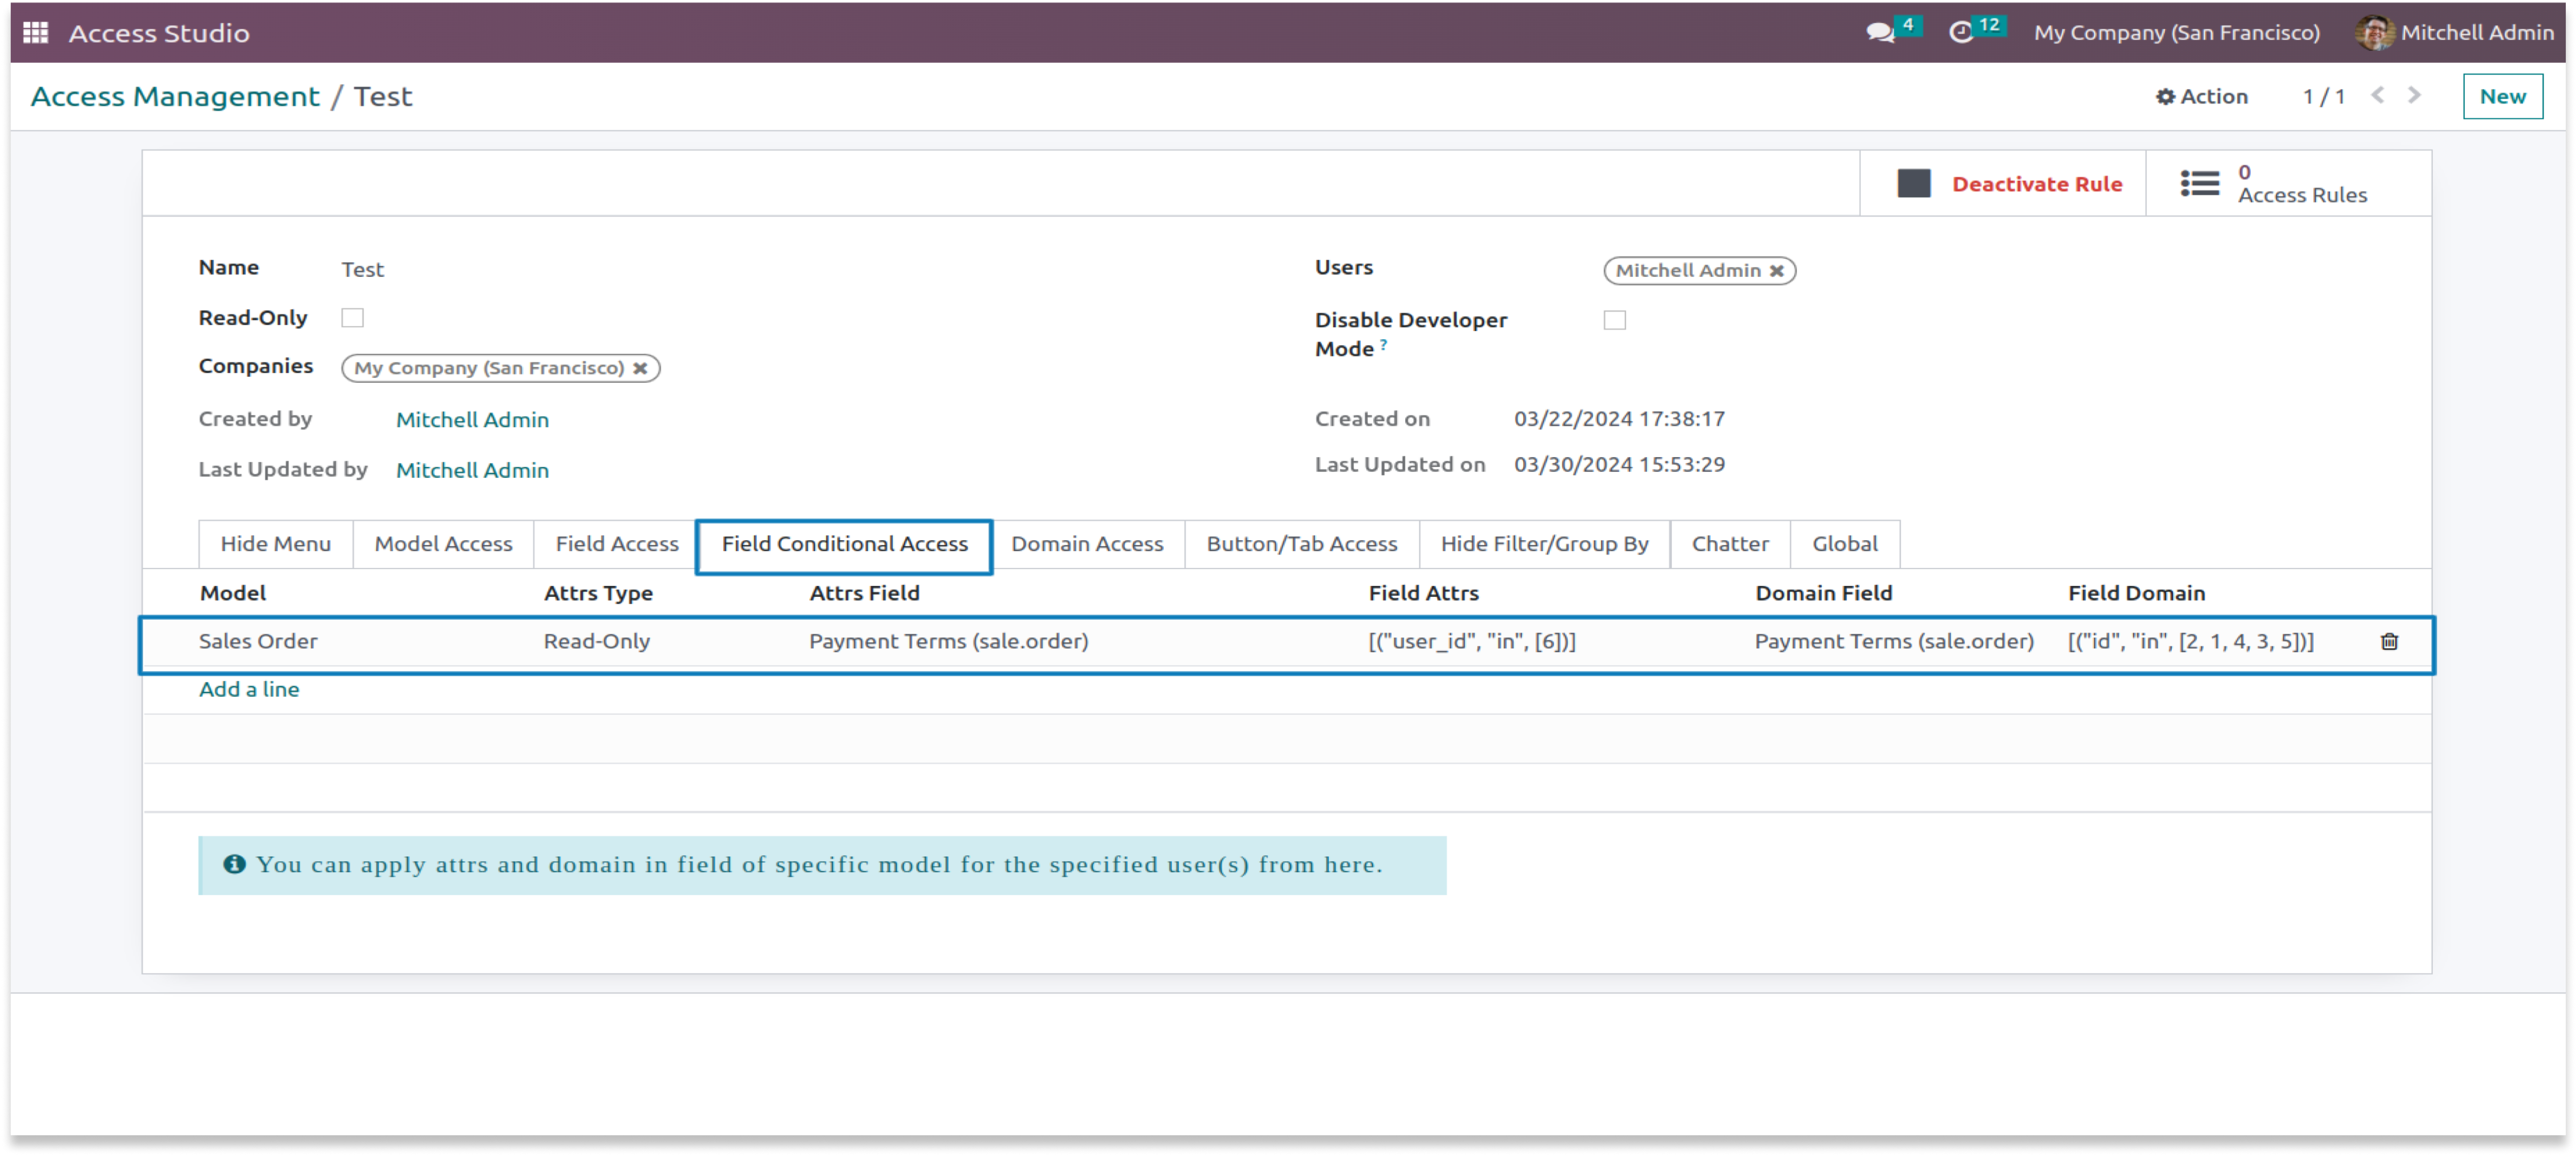
Task: Open company switcher My Company (San Francisco)
Action: point(2177,32)
